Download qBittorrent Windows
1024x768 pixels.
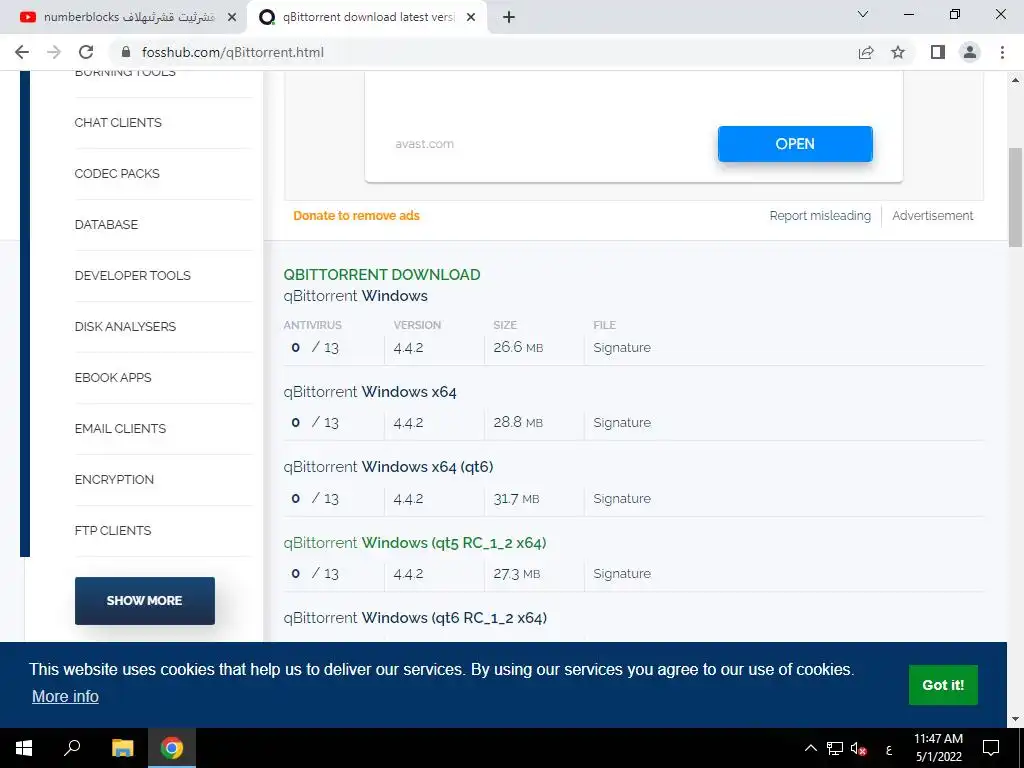(x=355, y=296)
